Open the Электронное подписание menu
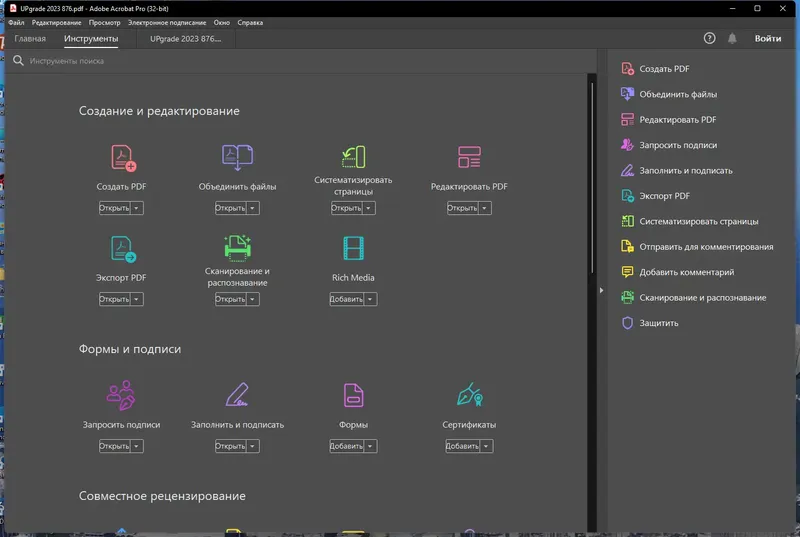The image size is (800, 537). pos(167,22)
